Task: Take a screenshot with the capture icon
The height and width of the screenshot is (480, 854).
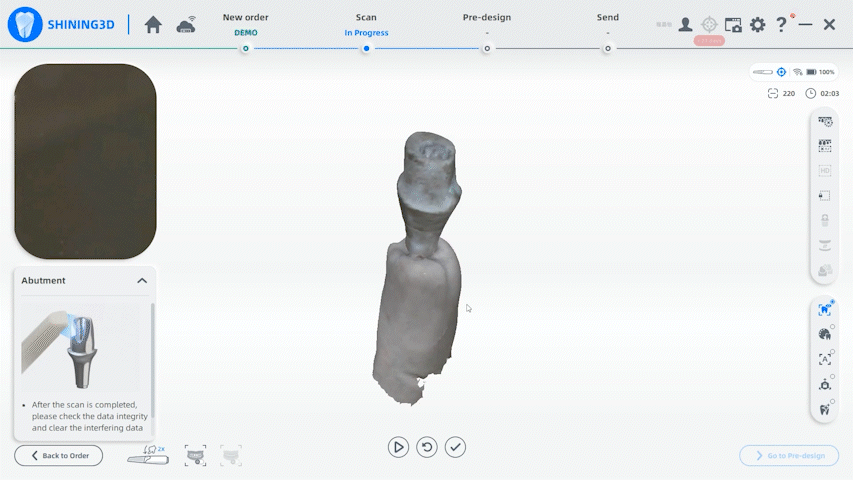Action: (733, 25)
